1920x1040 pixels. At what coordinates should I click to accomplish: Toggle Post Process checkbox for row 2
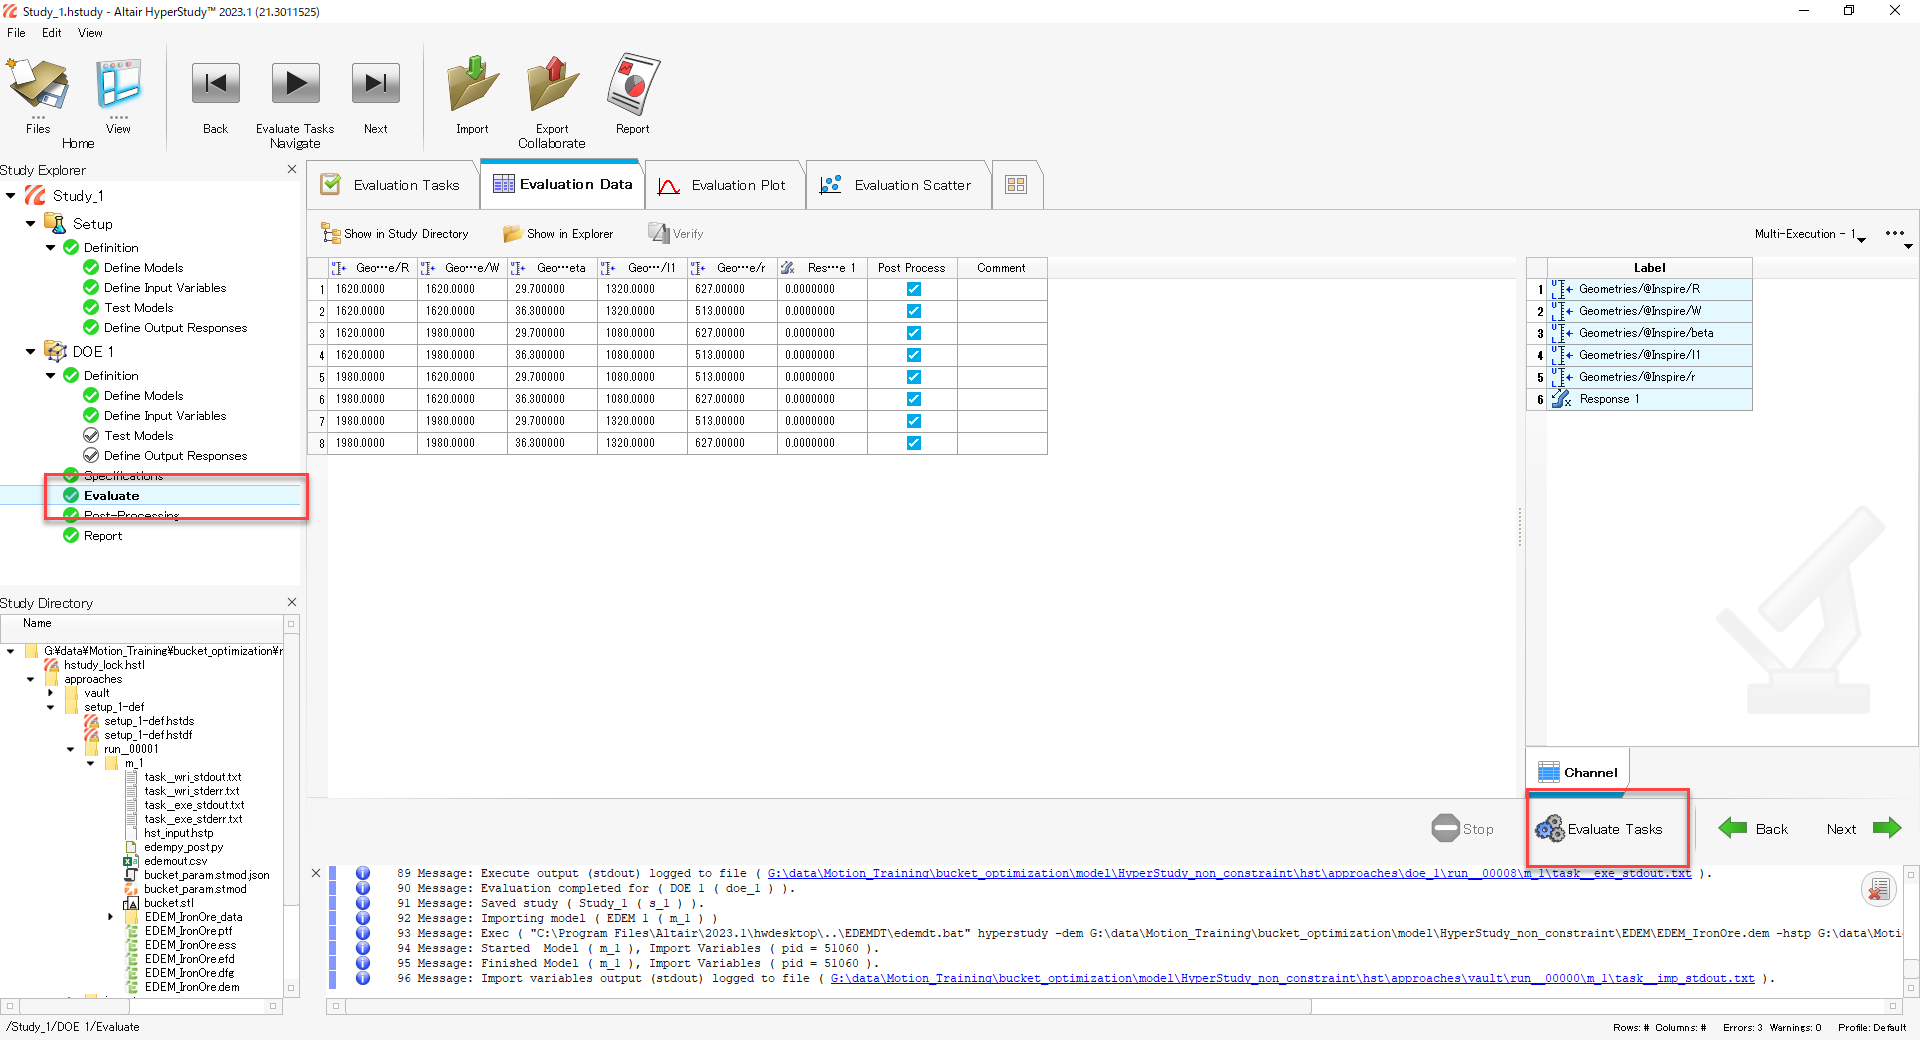(913, 311)
